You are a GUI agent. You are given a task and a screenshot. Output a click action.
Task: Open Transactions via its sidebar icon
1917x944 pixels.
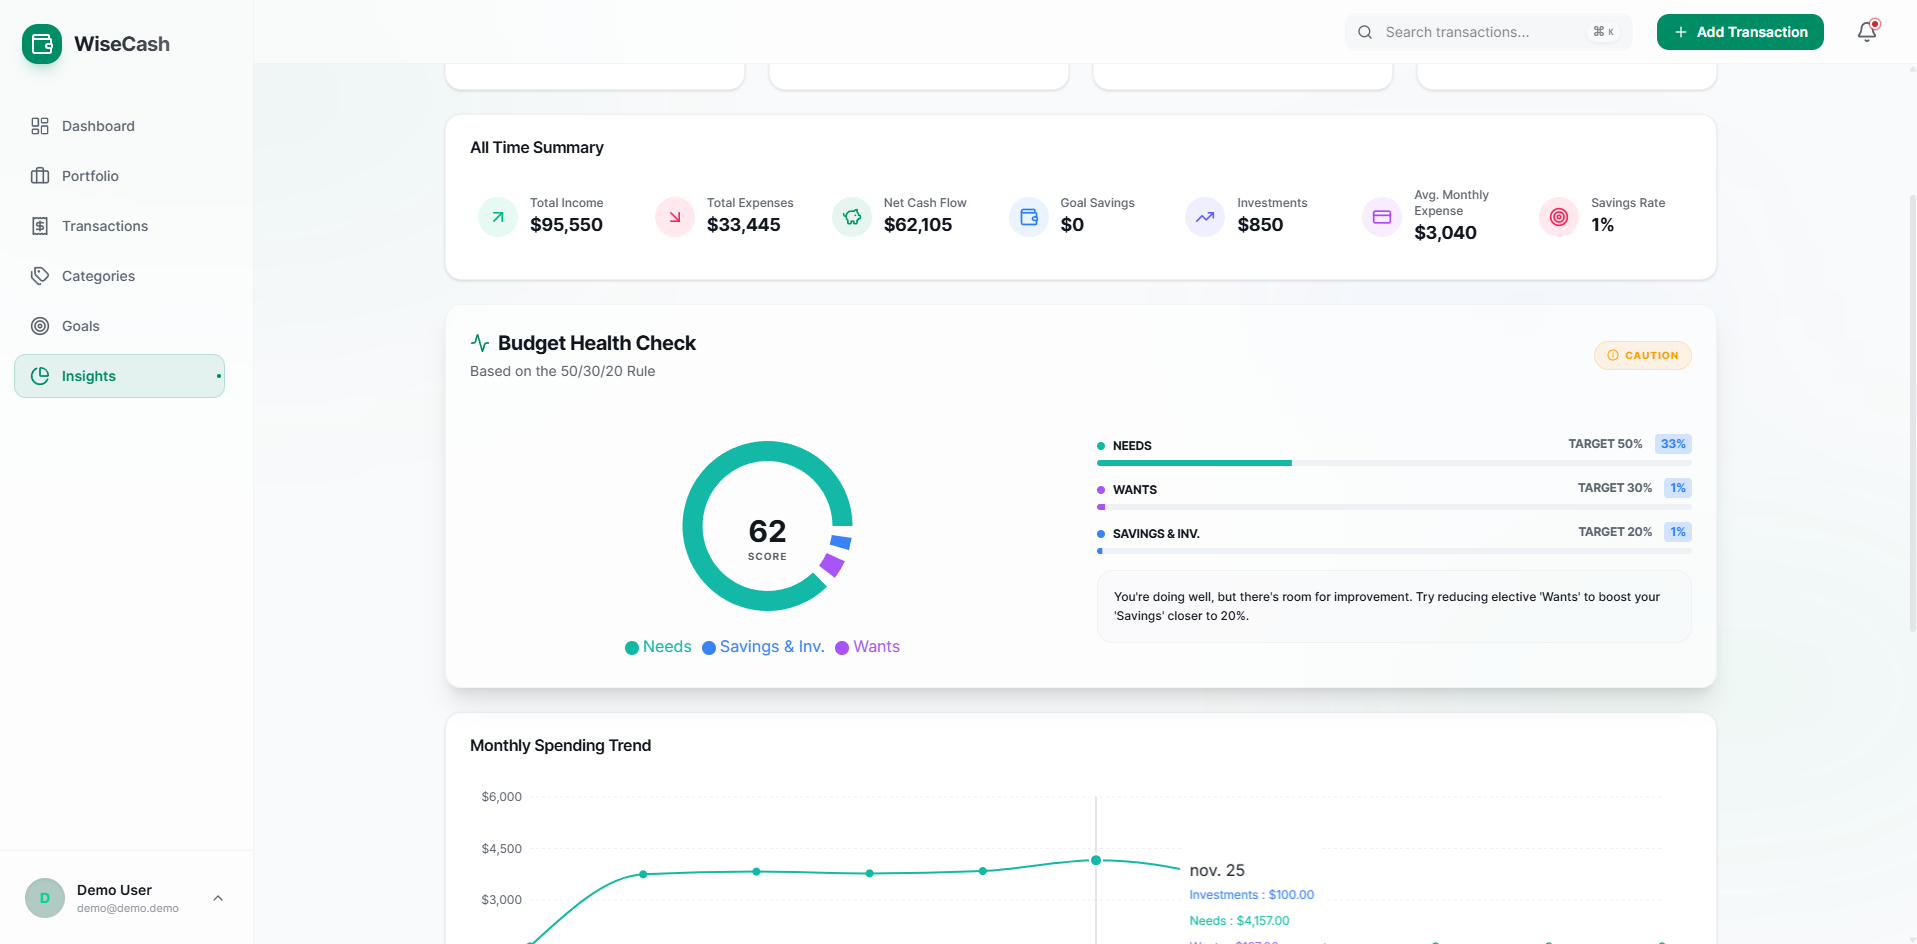coord(39,226)
